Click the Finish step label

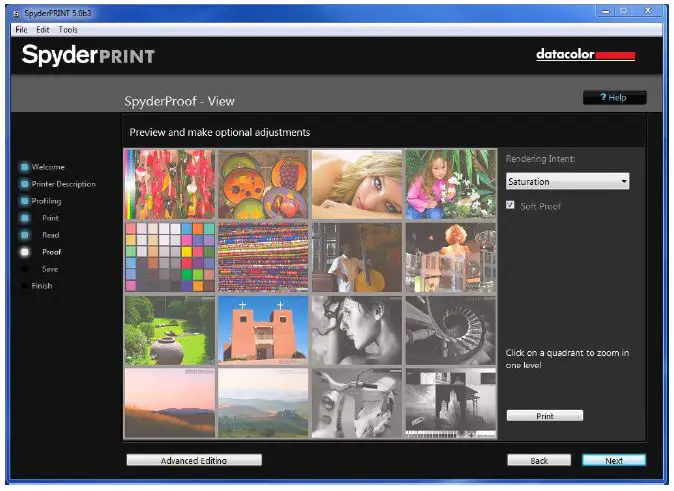click(x=42, y=286)
